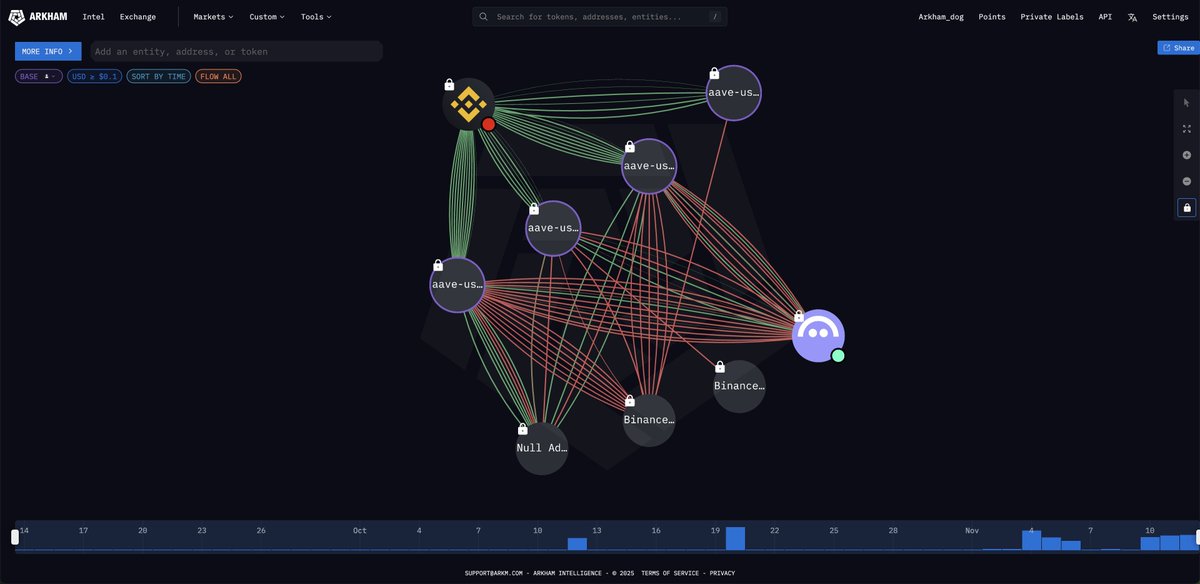The width and height of the screenshot is (1200, 584).
Task: Click the timeline bar at Nov 4
Action: [x=1031, y=540]
